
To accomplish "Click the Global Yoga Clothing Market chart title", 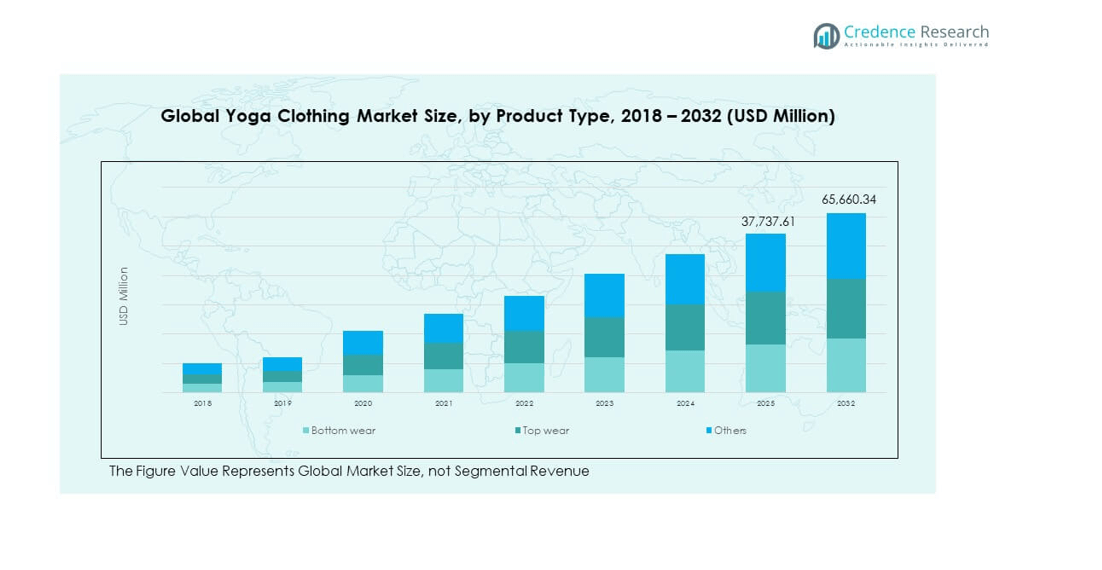I will tap(497, 117).
